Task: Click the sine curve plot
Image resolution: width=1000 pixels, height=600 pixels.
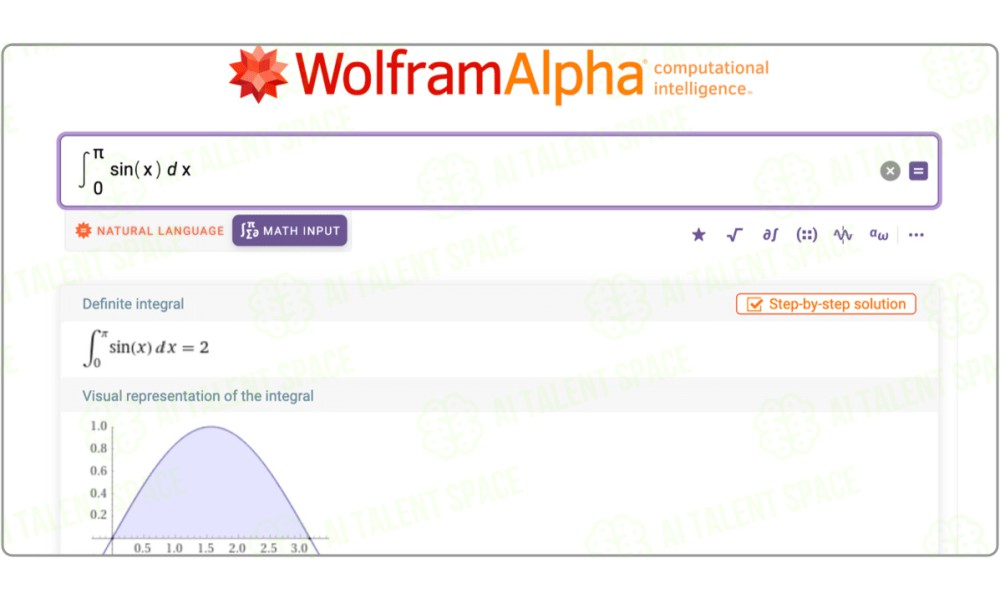Action: pyautogui.click(x=210, y=488)
